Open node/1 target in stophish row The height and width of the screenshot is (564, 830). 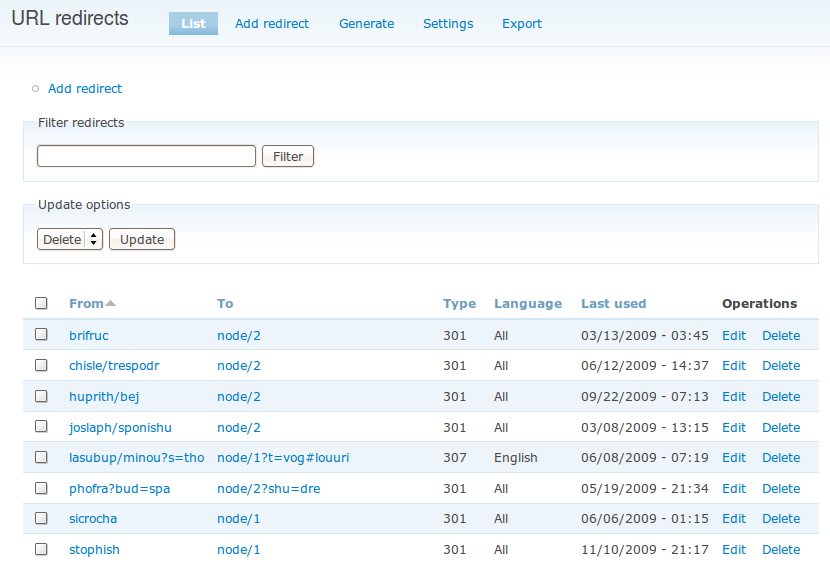tap(239, 550)
